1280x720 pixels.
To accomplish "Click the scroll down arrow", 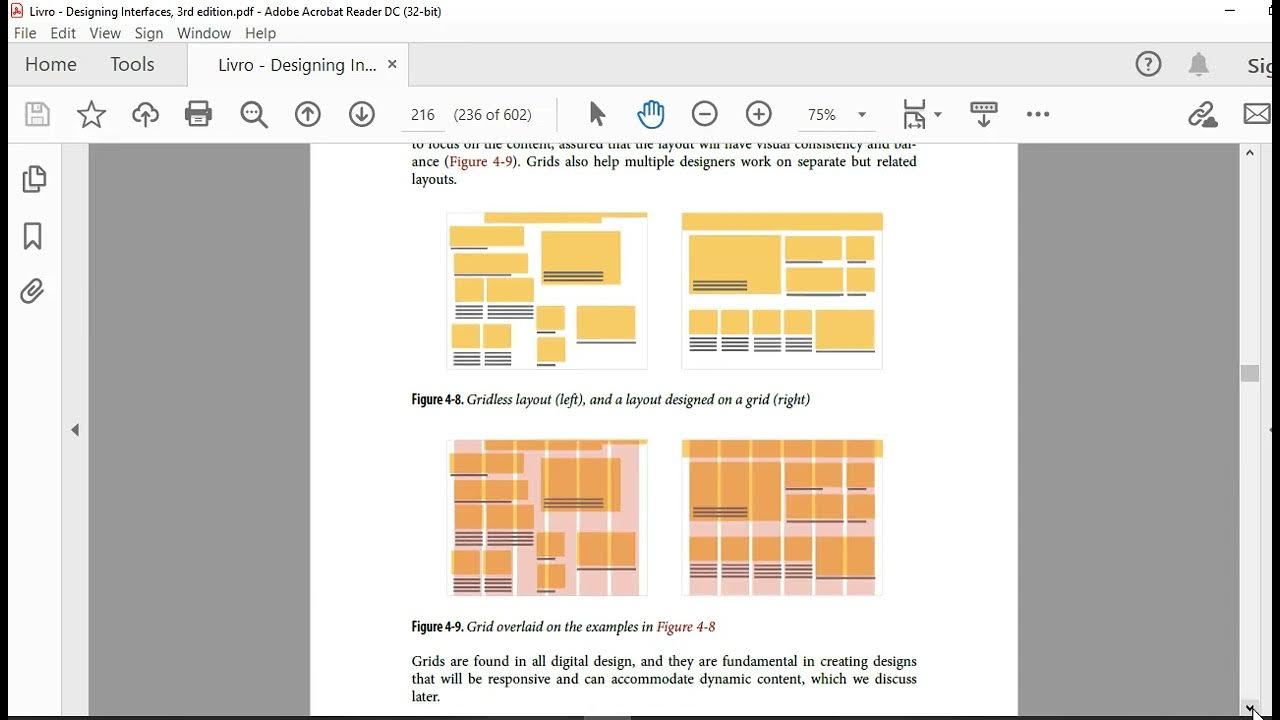I will pos(1250,707).
